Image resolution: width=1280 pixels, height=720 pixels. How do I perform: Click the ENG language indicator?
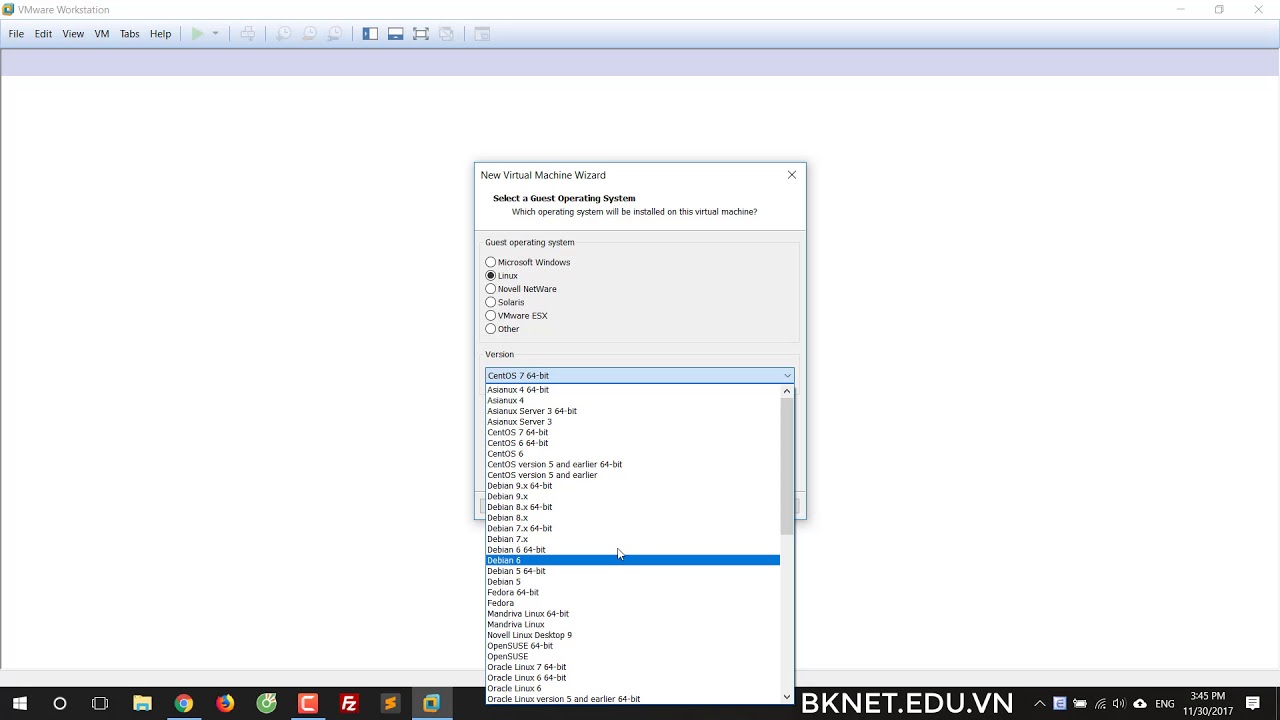pyautogui.click(x=1164, y=704)
